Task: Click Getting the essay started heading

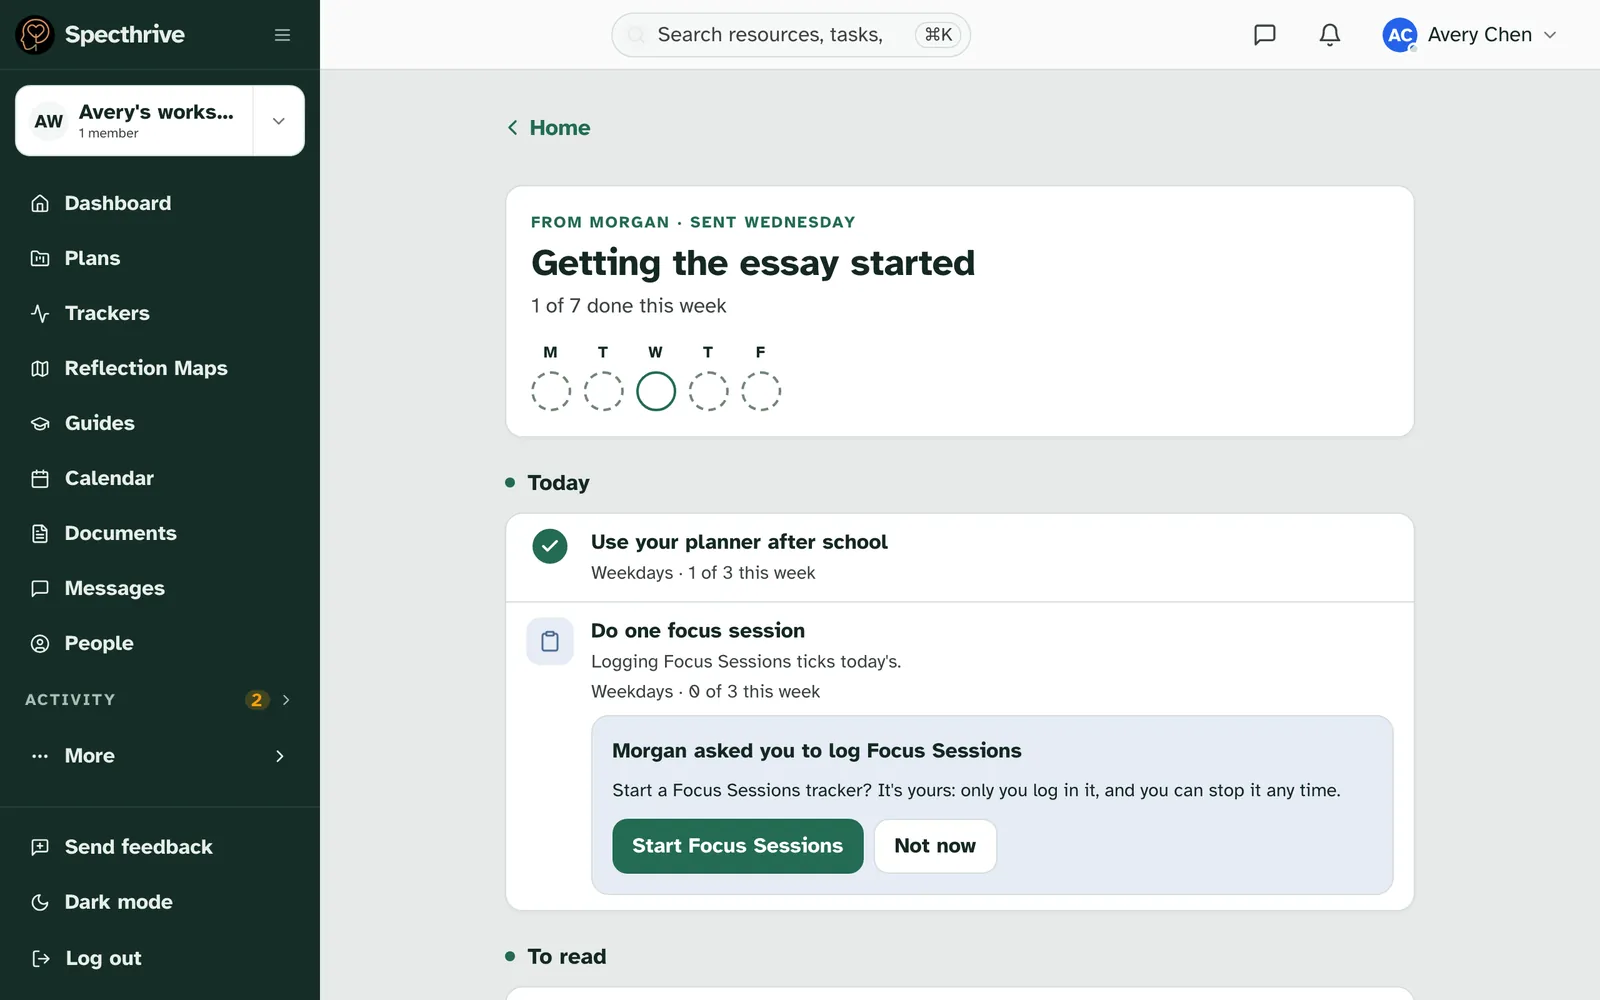Action: tap(753, 263)
